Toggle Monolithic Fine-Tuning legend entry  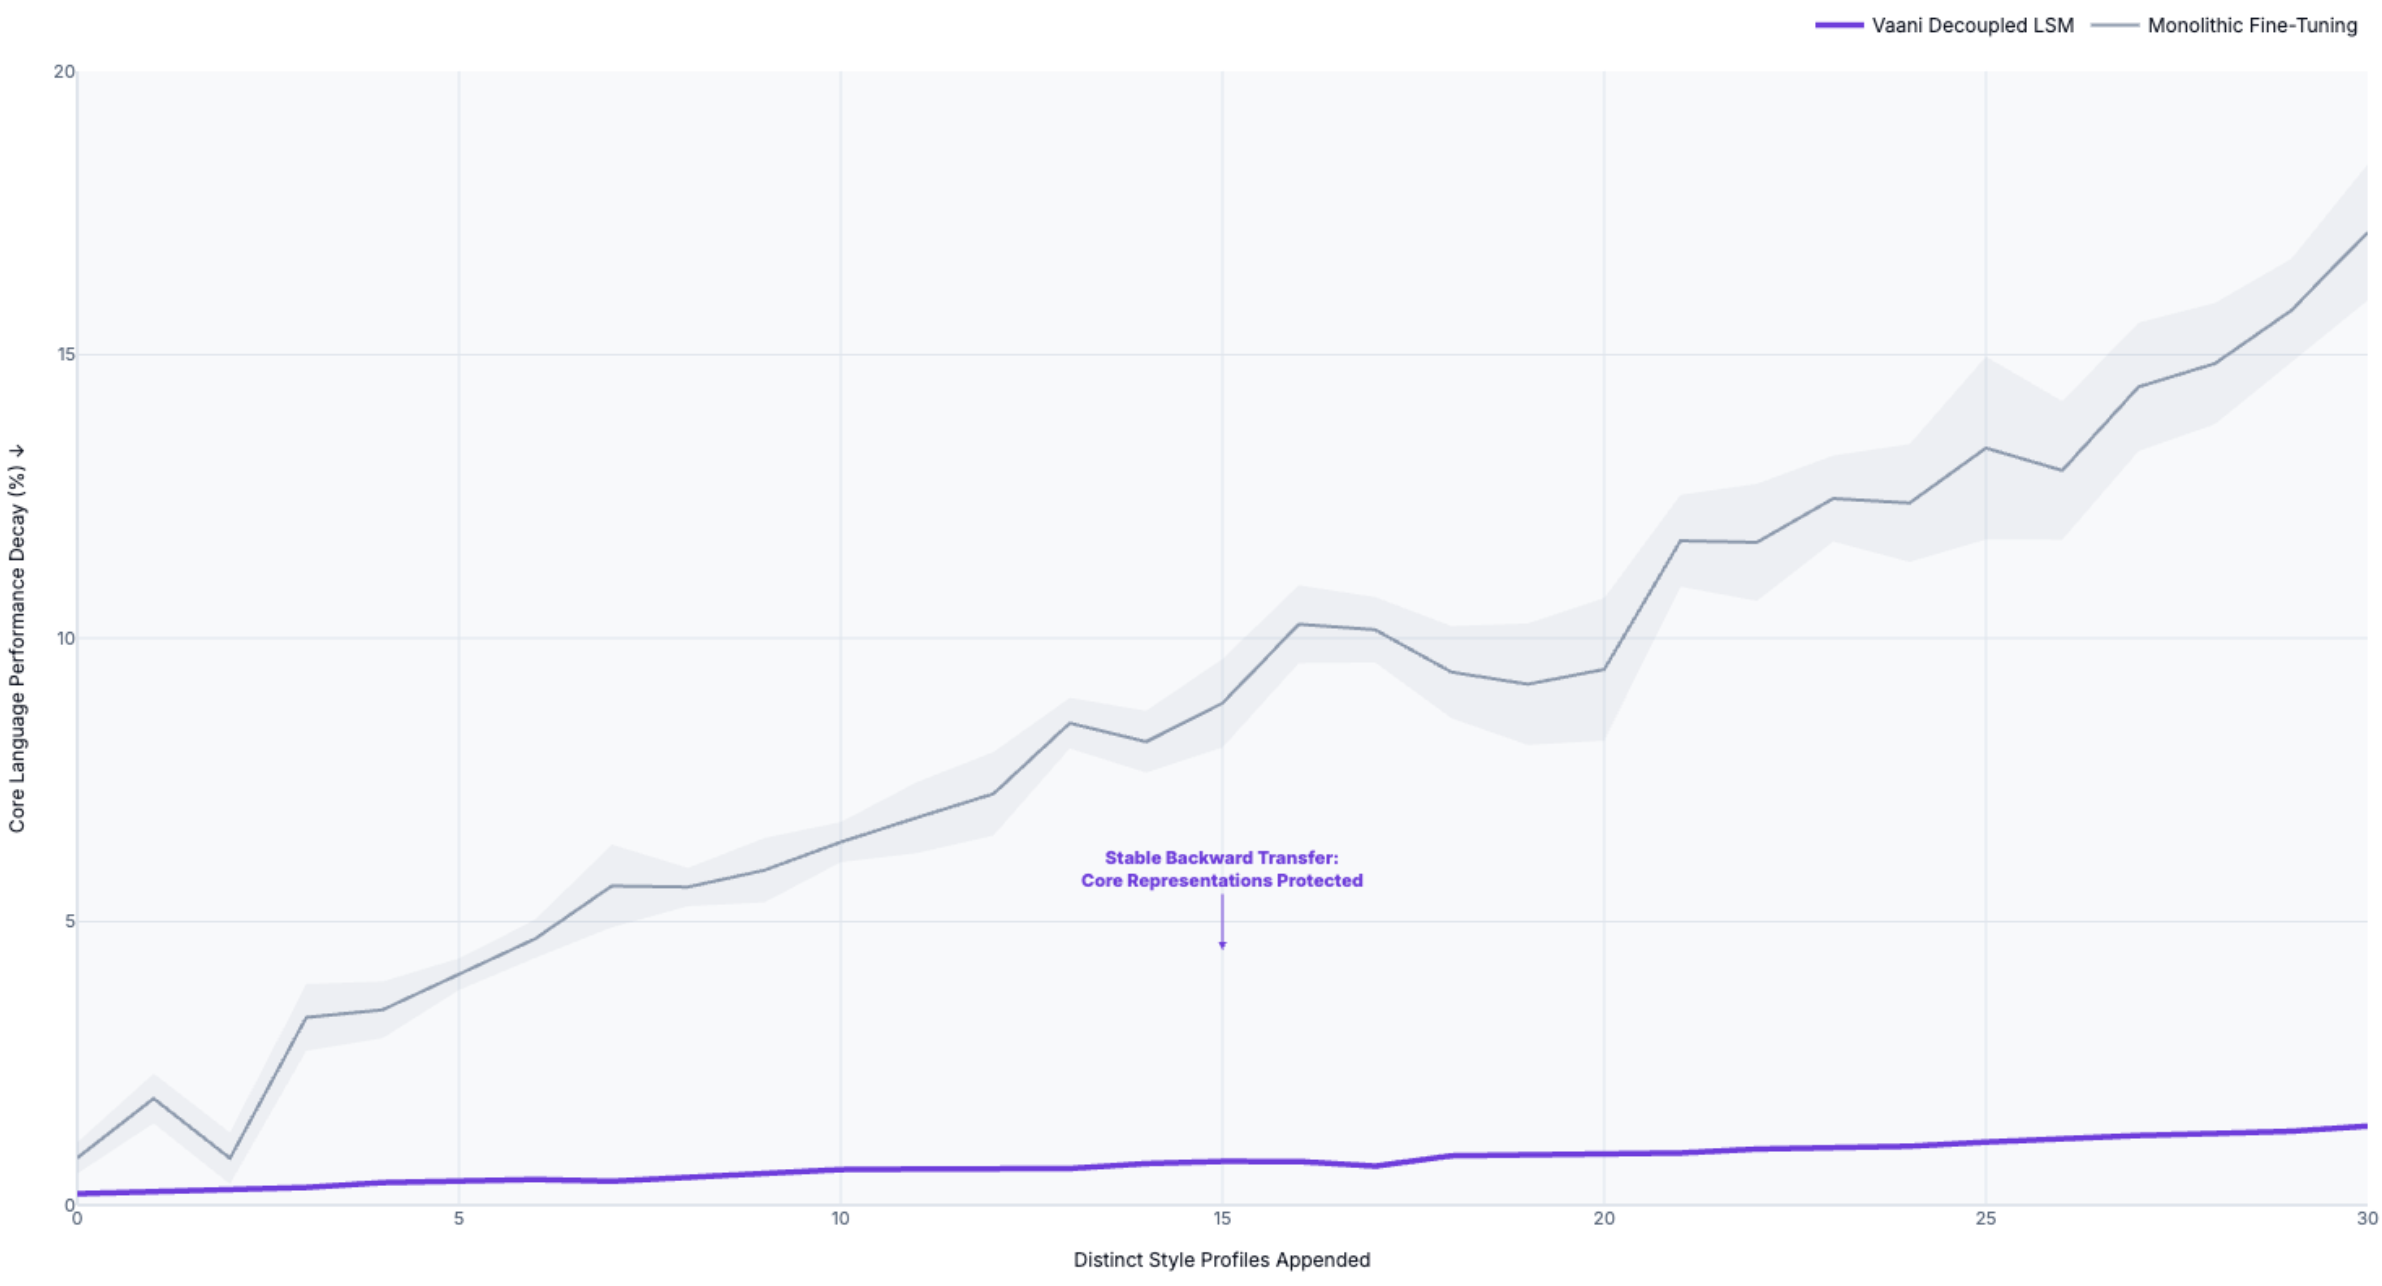tap(2225, 25)
